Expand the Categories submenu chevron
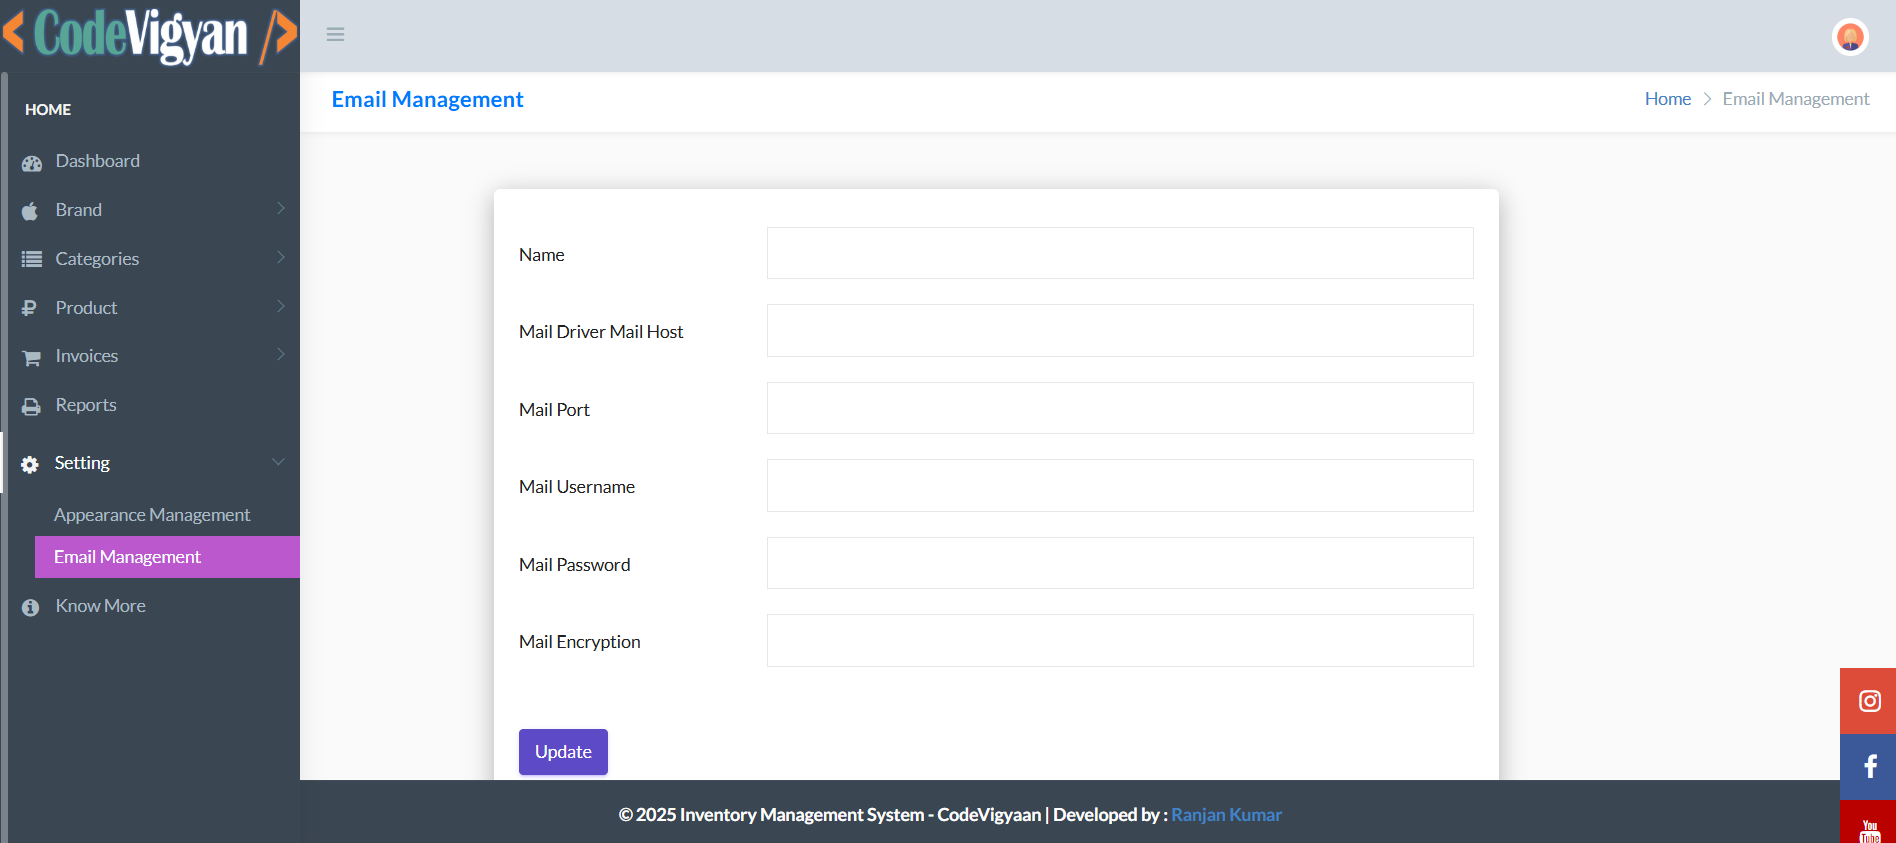 (281, 258)
